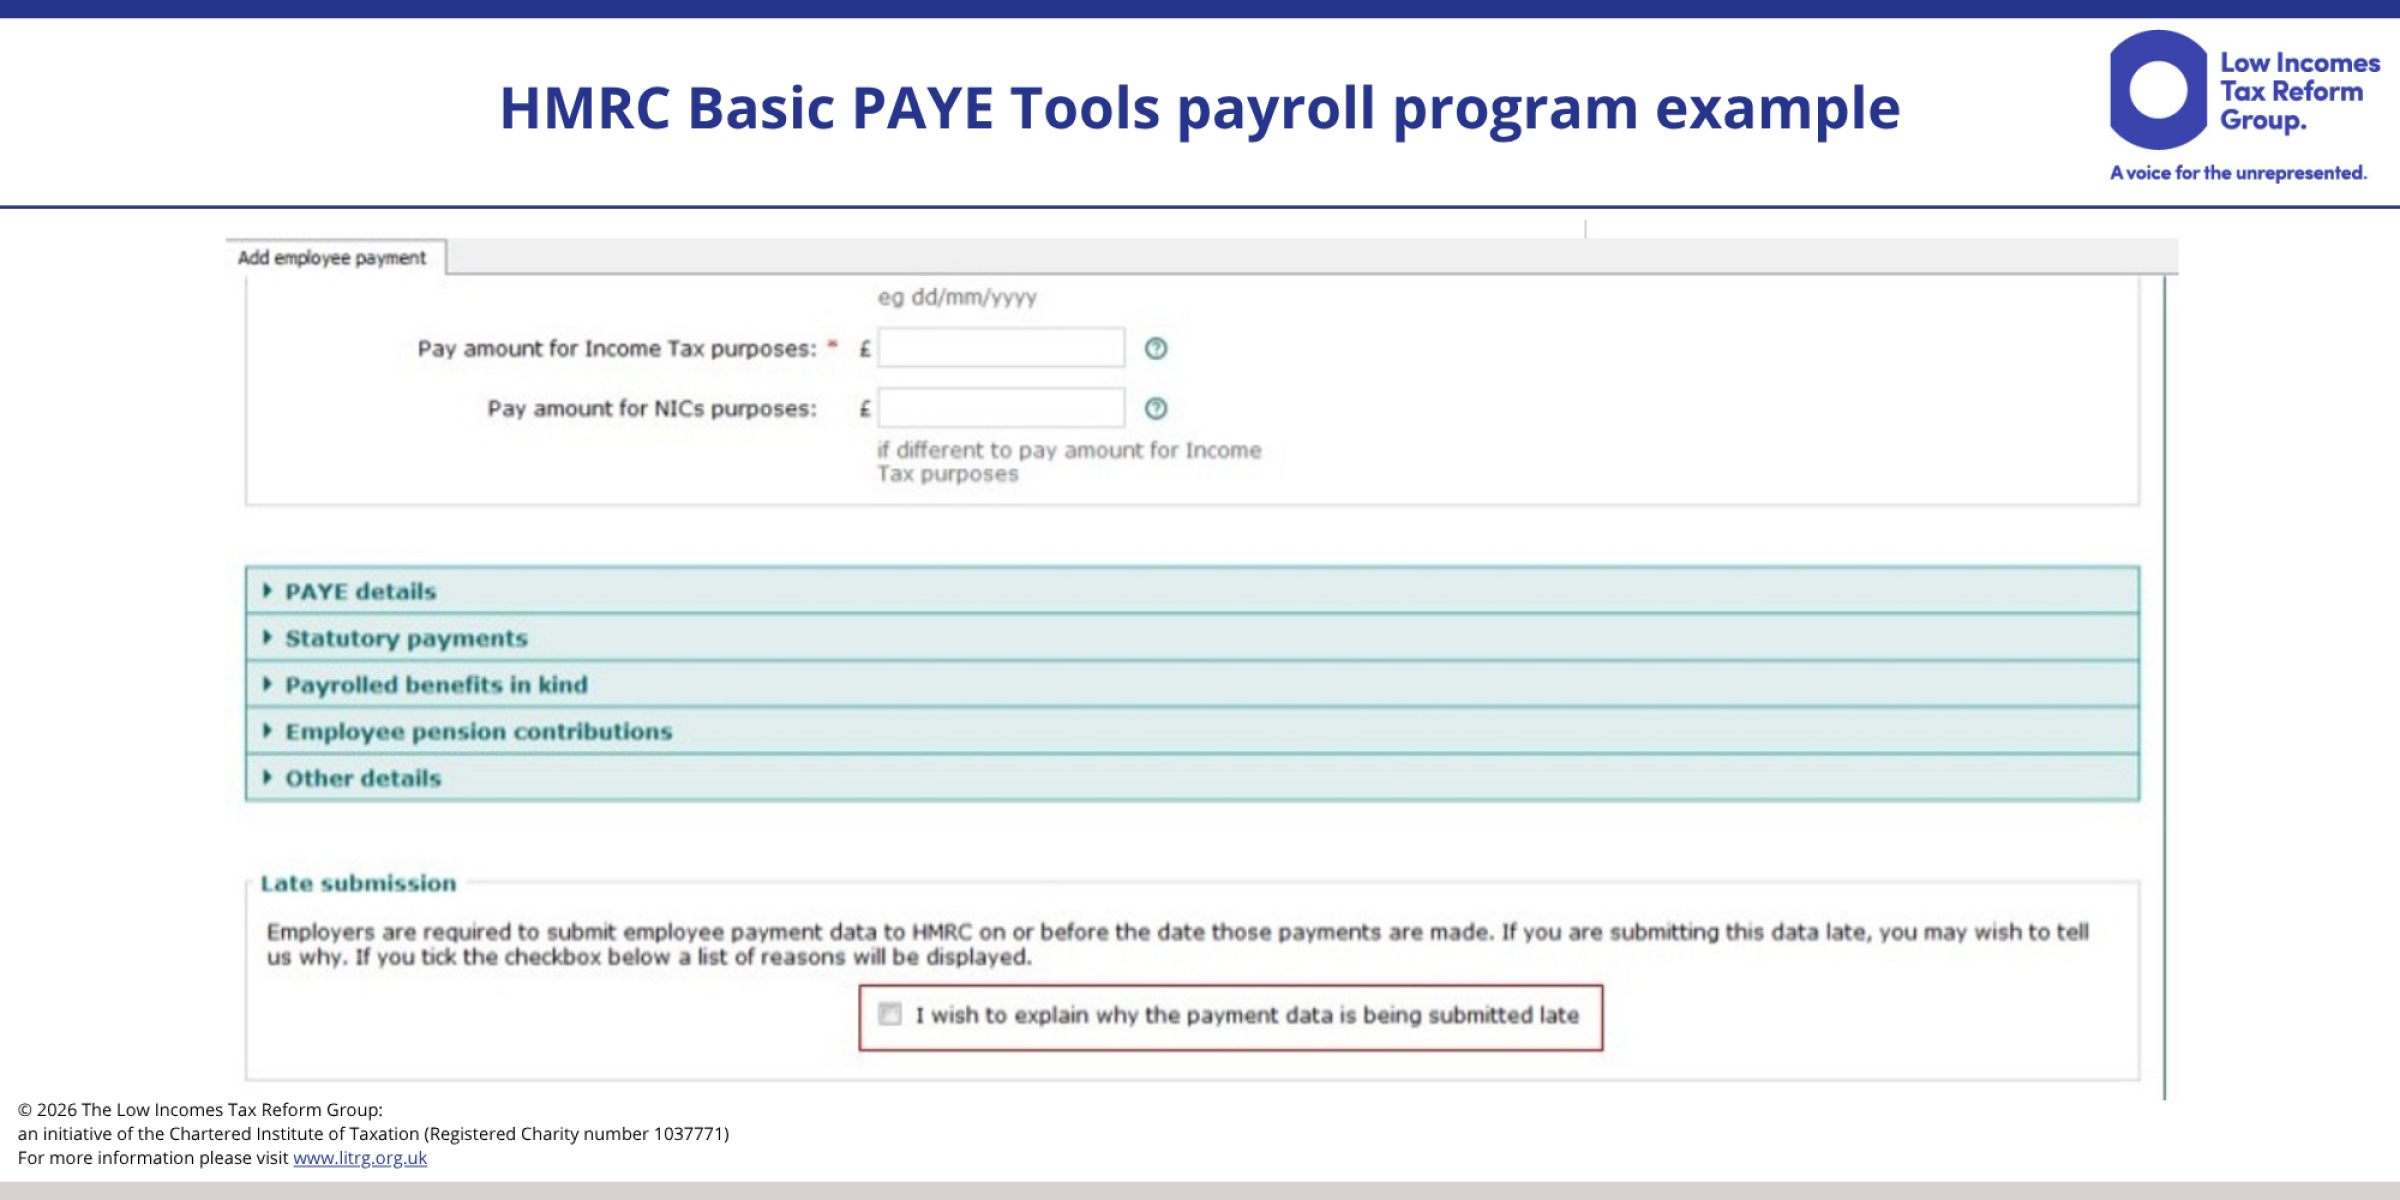
Task: Open help for NICs pay amount
Action: pyautogui.click(x=1156, y=408)
